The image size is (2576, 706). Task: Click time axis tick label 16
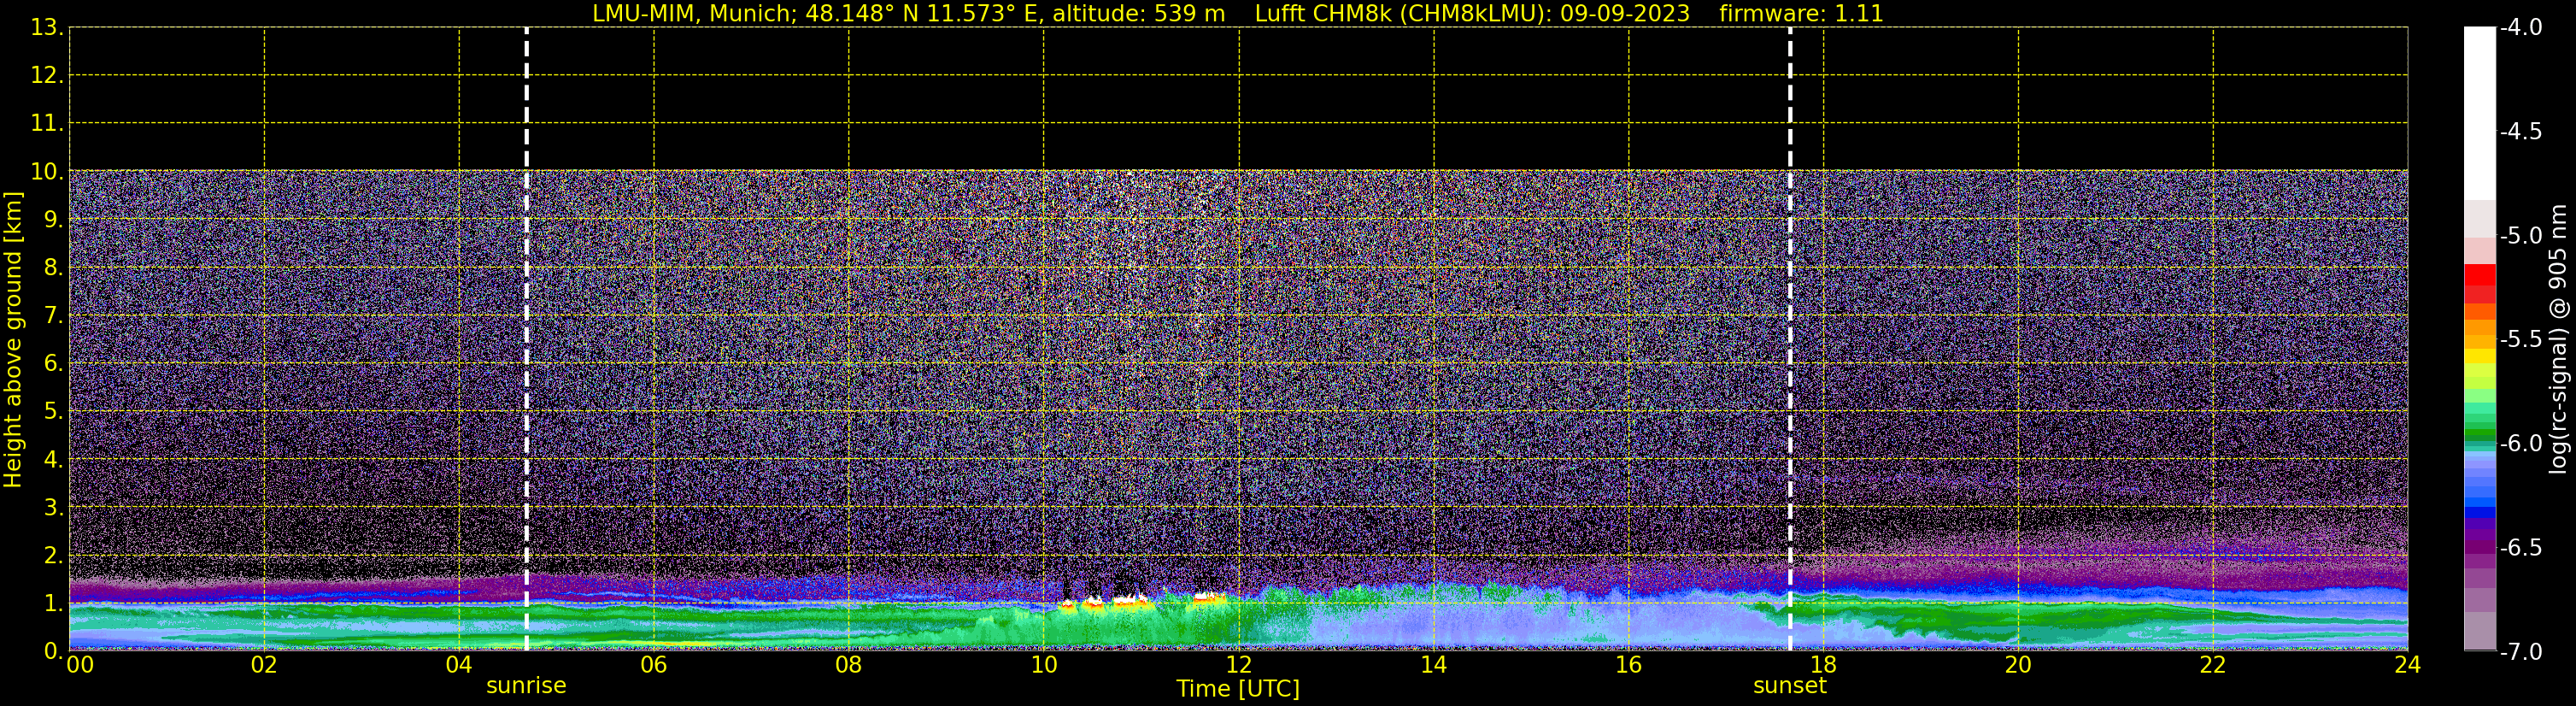pyautogui.click(x=1629, y=665)
